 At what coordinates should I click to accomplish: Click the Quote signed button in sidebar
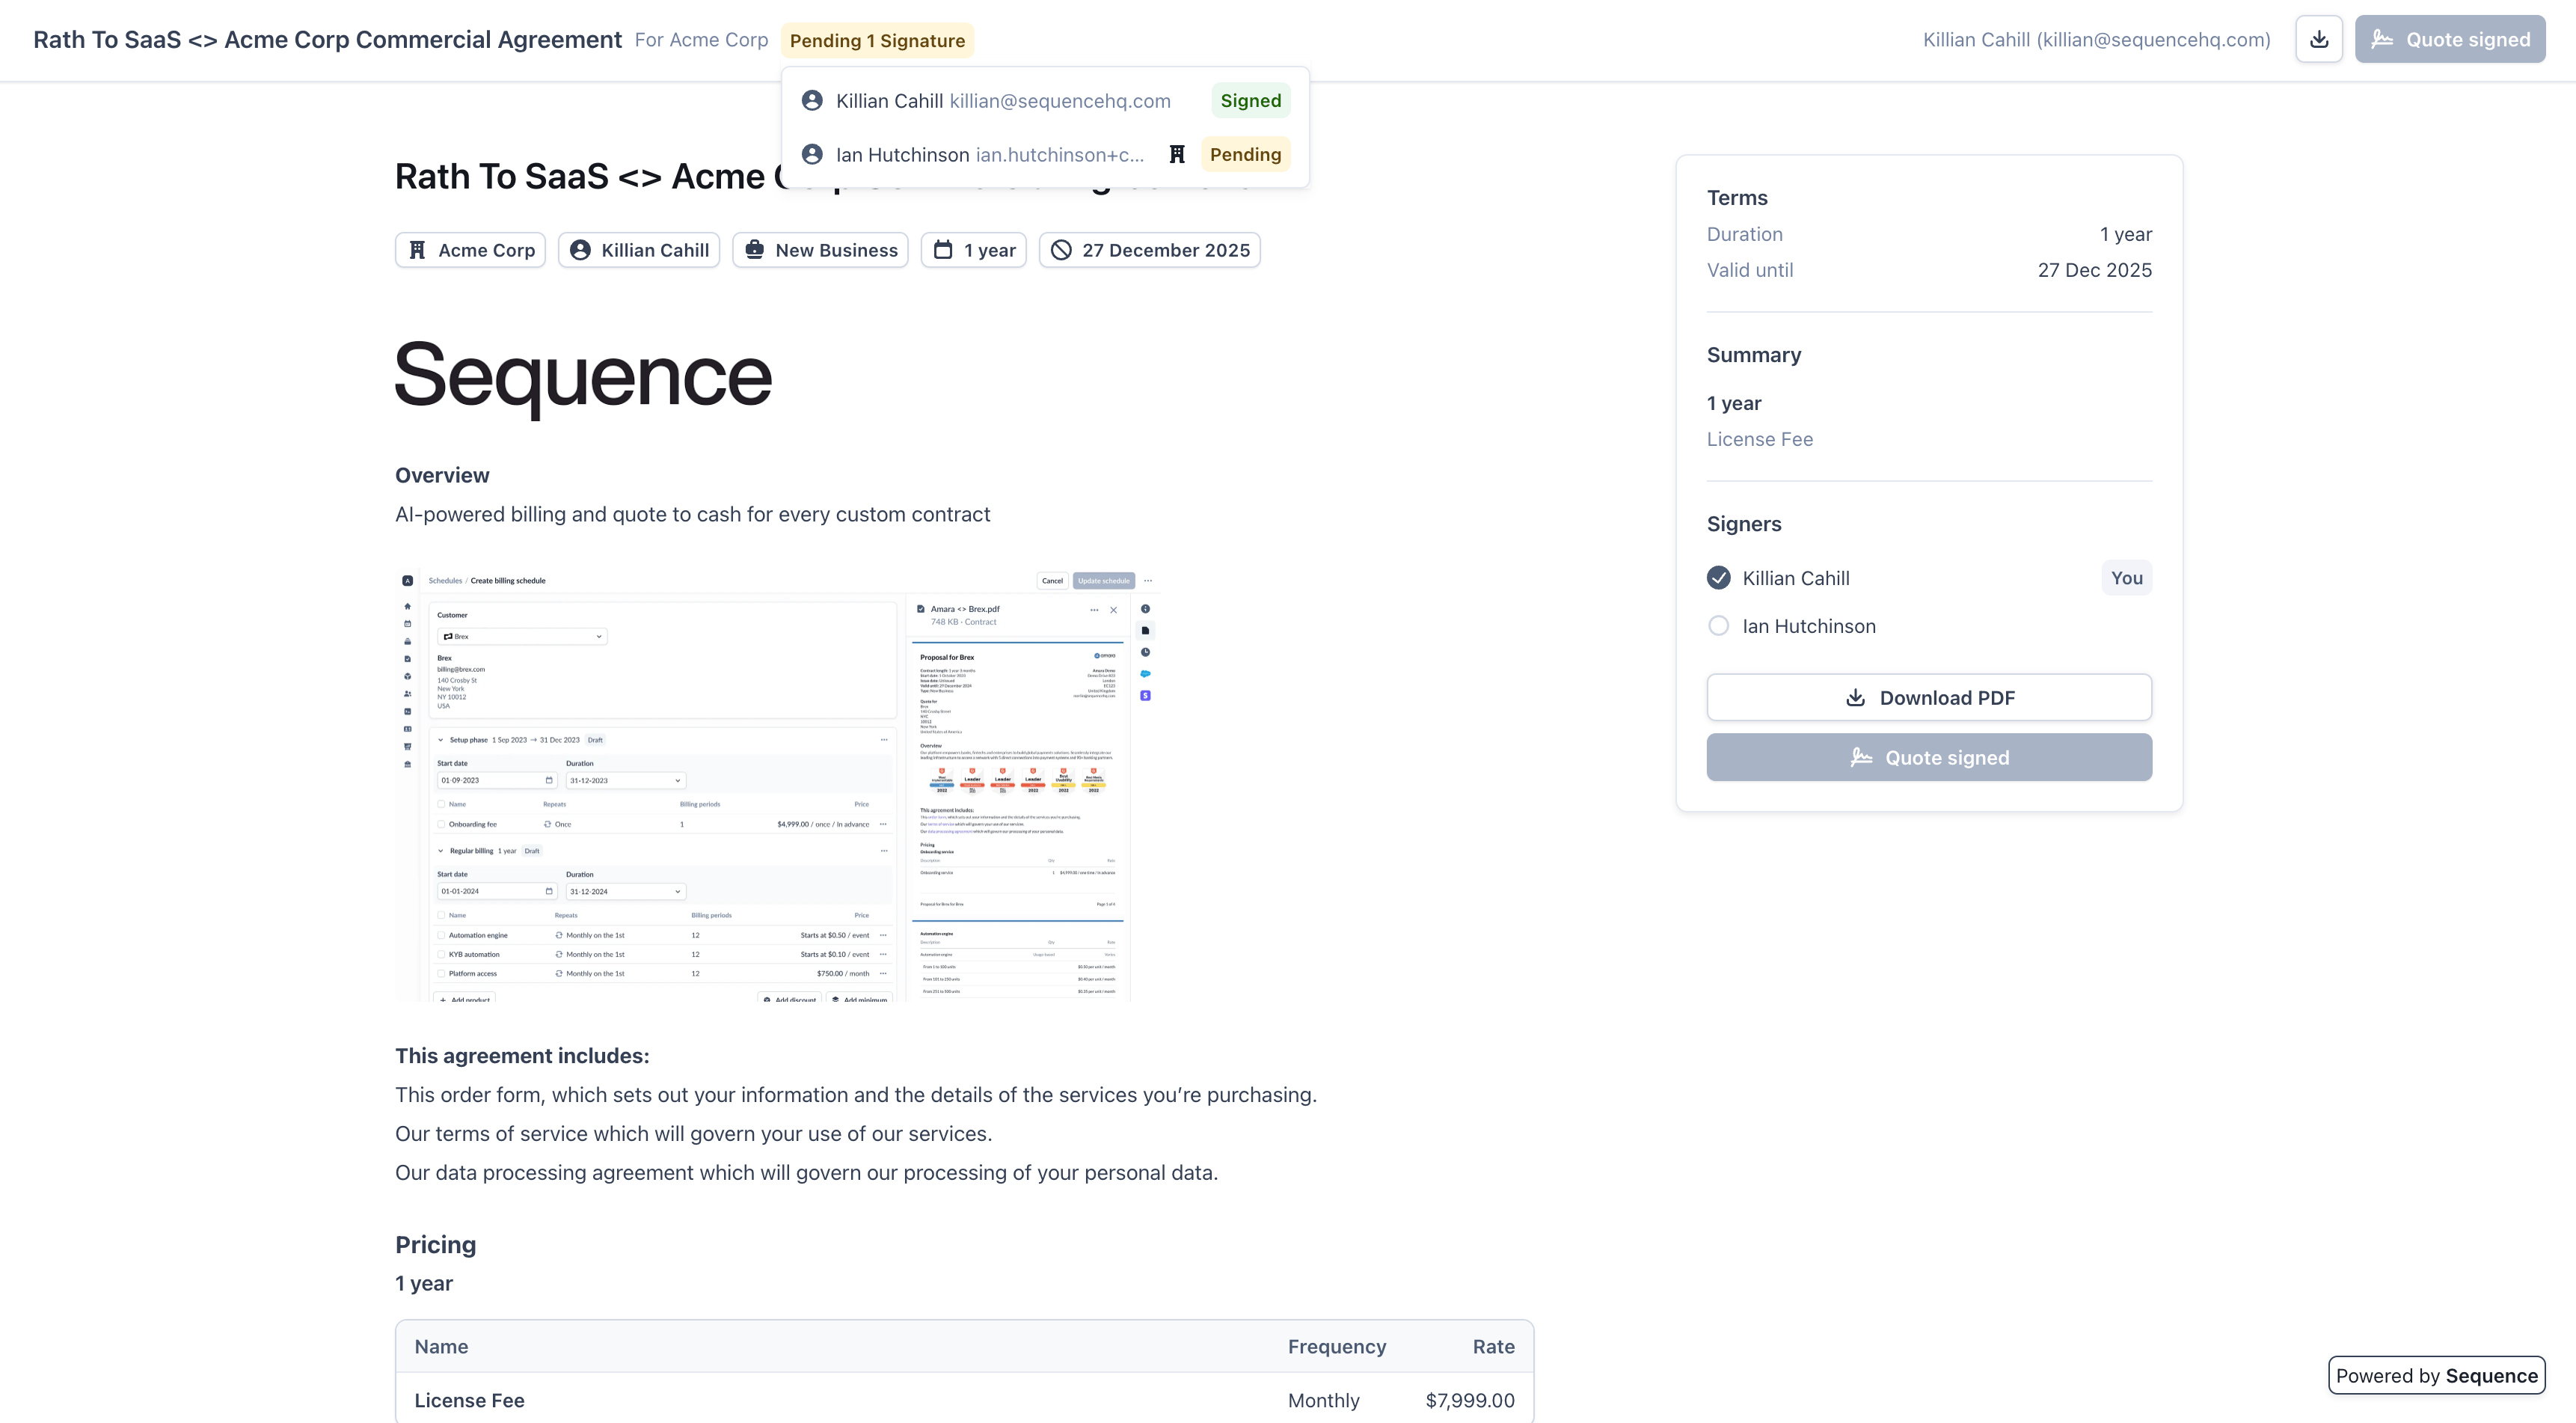pyautogui.click(x=1928, y=757)
